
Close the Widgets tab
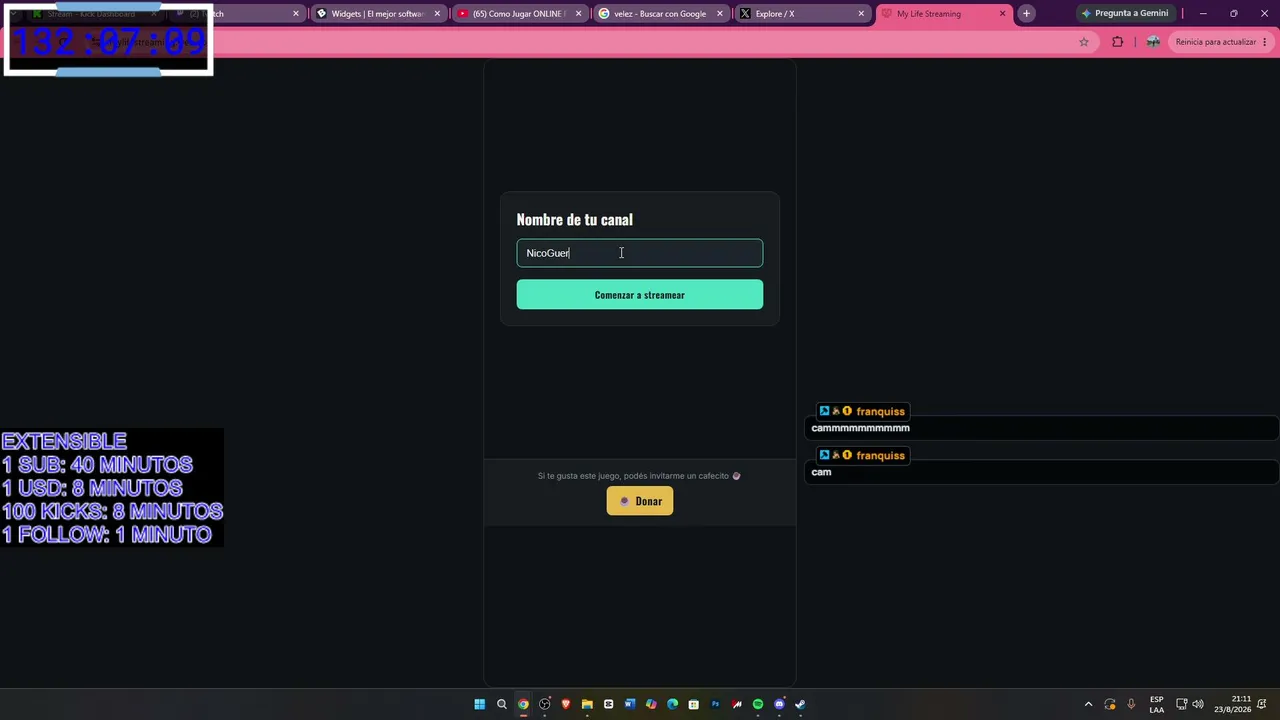tap(437, 14)
